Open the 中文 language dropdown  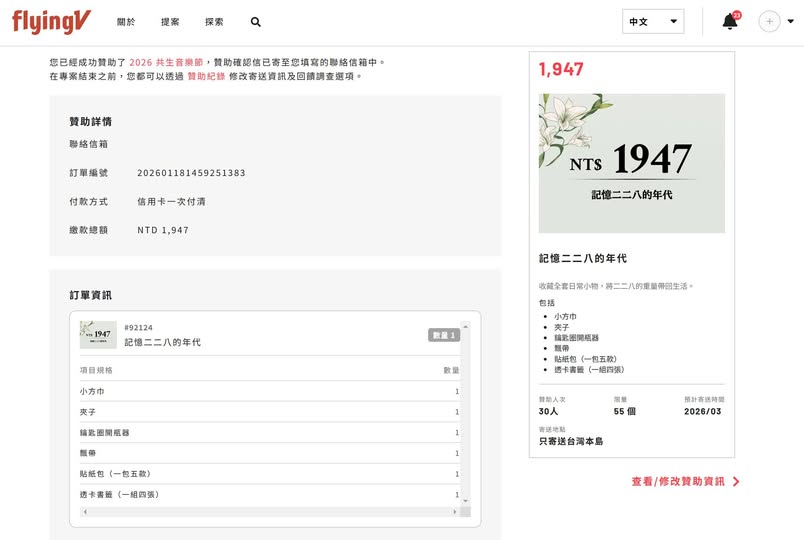(x=653, y=22)
